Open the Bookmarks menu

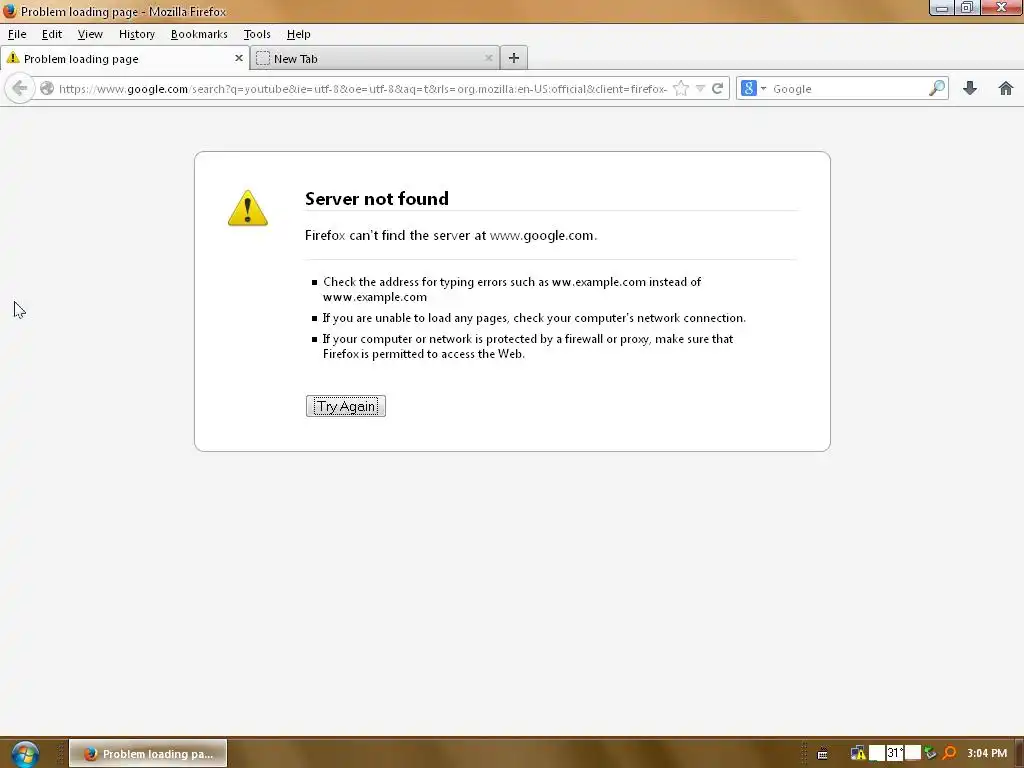click(x=199, y=34)
